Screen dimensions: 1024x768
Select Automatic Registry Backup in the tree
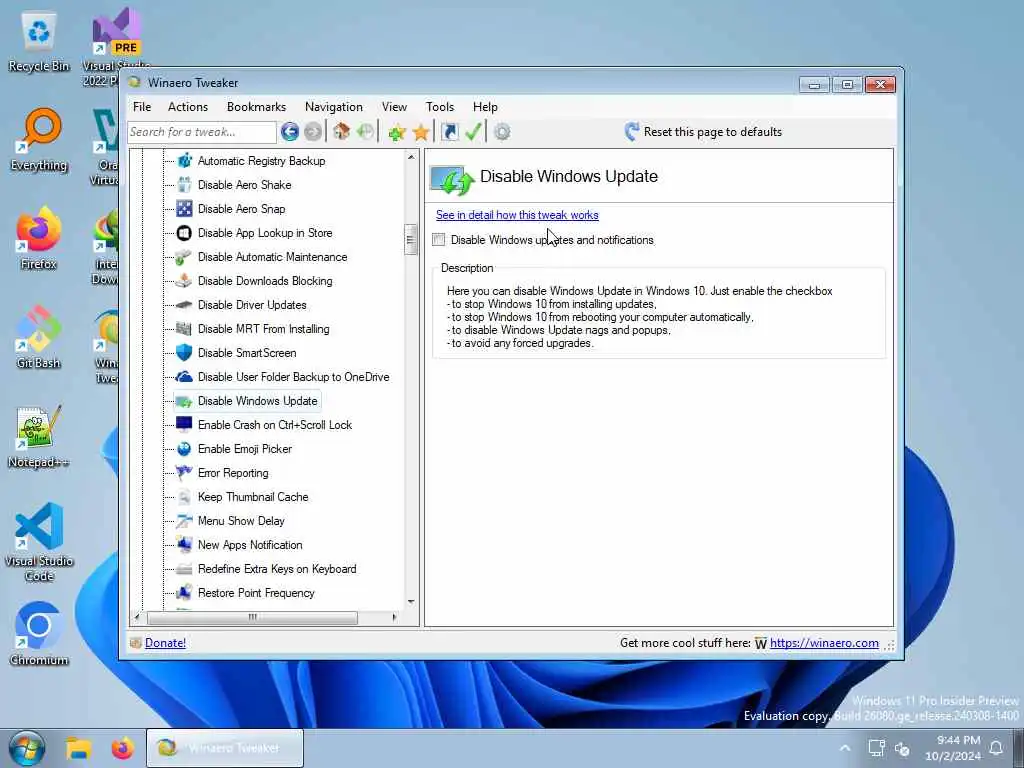coord(261,161)
